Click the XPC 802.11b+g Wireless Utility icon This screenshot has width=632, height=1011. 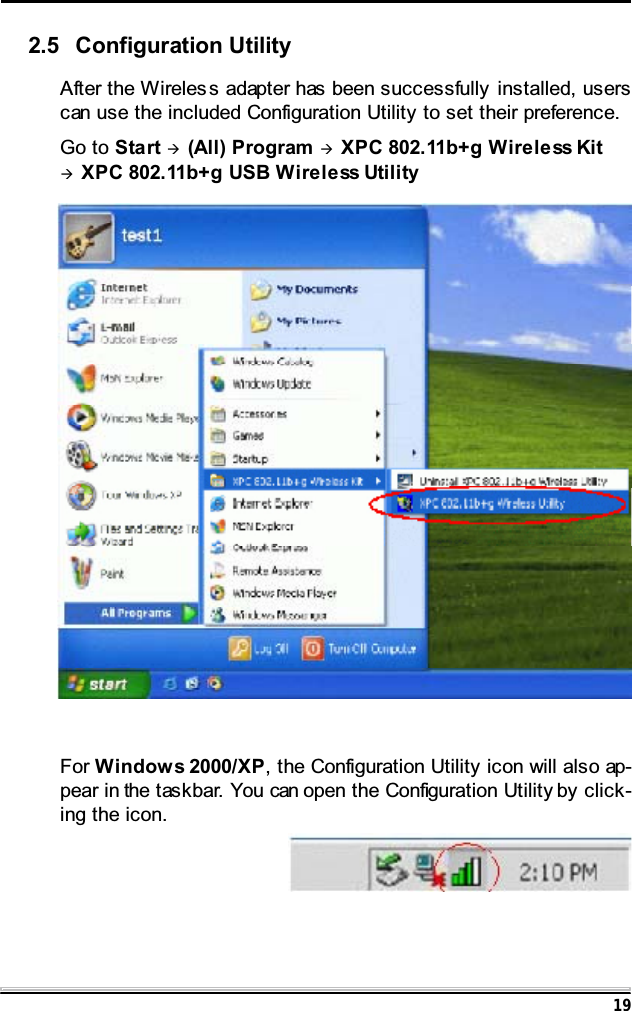point(405,504)
